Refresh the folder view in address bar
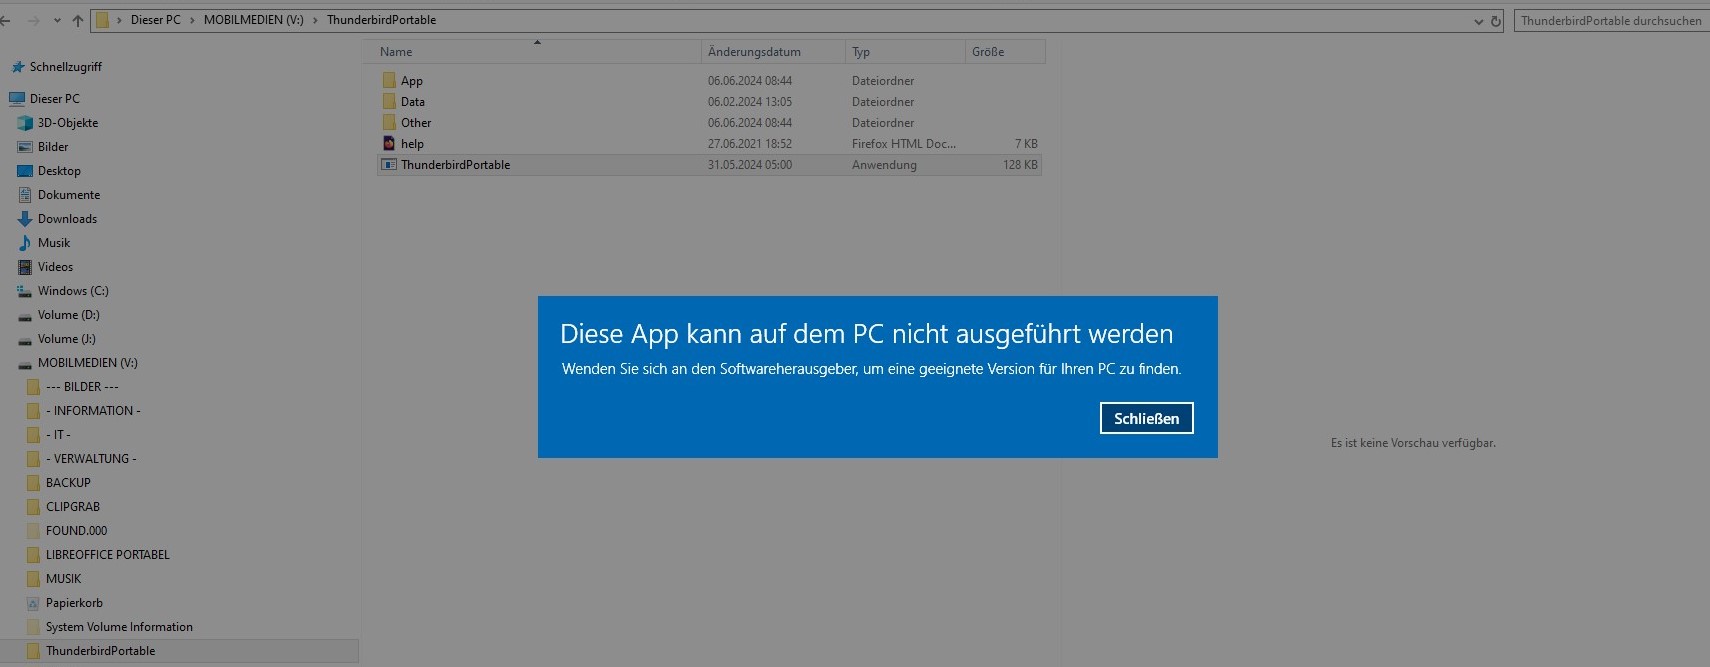 pos(1496,21)
